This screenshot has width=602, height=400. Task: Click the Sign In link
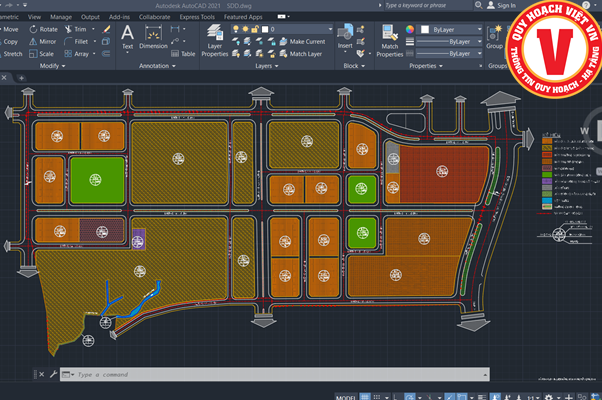[x=506, y=5]
